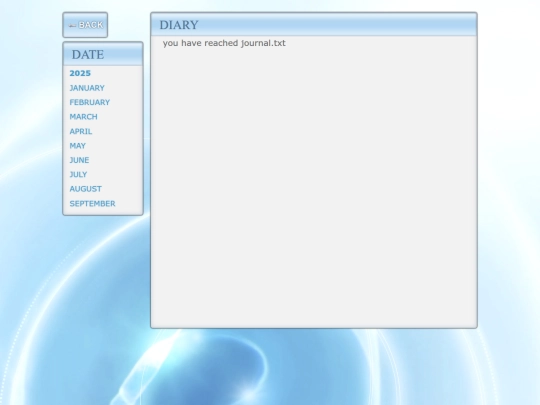The width and height of the screenshot is (540, 405).
Task: Open the MAY diary entries
Action: (77, 146)
